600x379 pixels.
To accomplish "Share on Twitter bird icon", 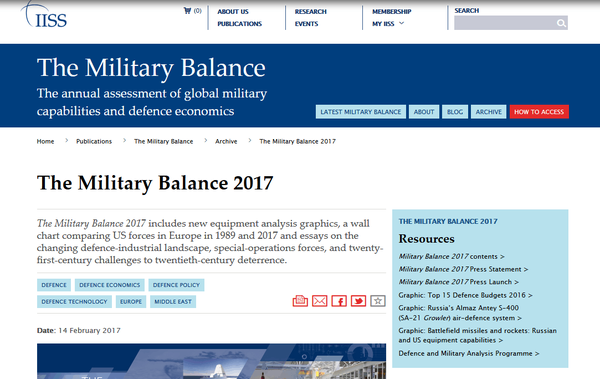I will click(x=359, y=301).
